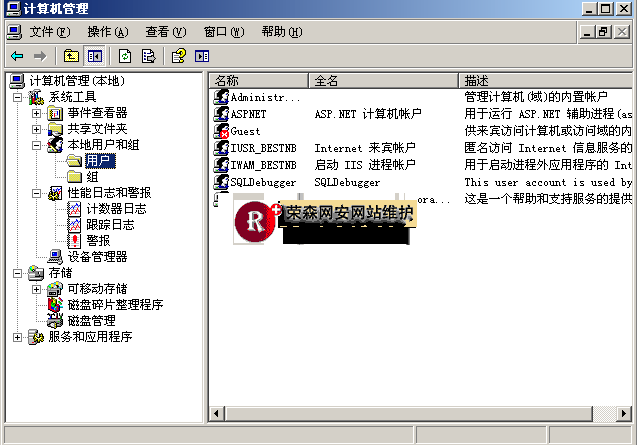Viewport: 637px width, 445px height.
Task: Click the Export list toolbar icon
Action: (149, 56)
